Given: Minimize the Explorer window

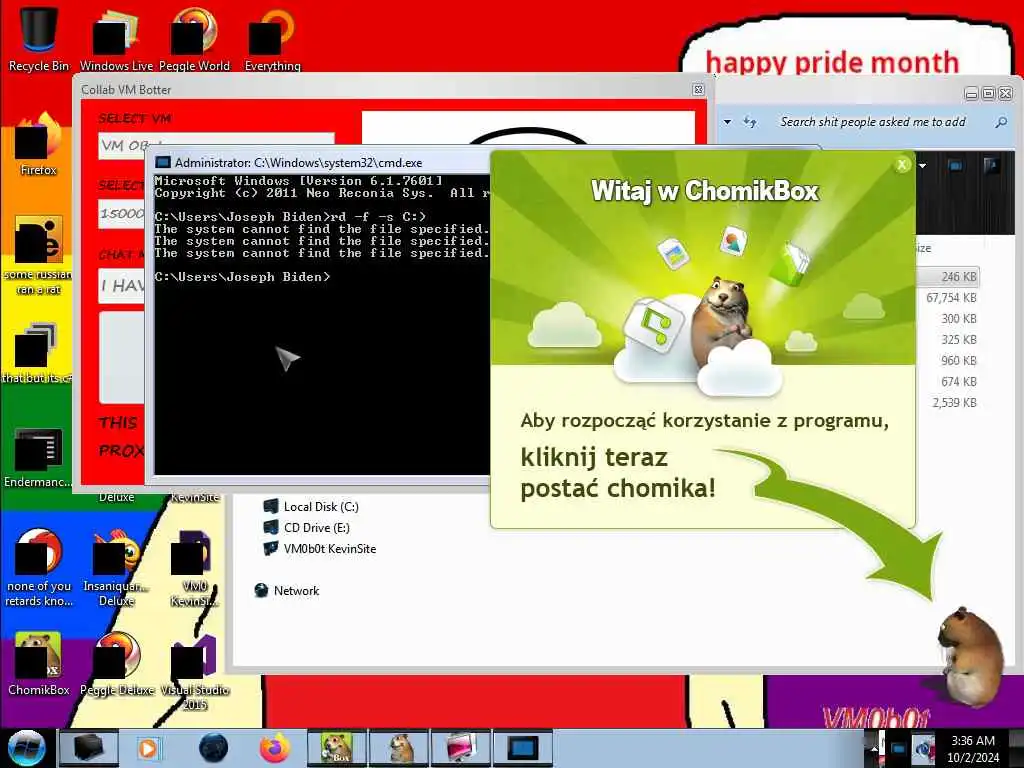Looking at the screenshot, I should [x=972, y=93].
